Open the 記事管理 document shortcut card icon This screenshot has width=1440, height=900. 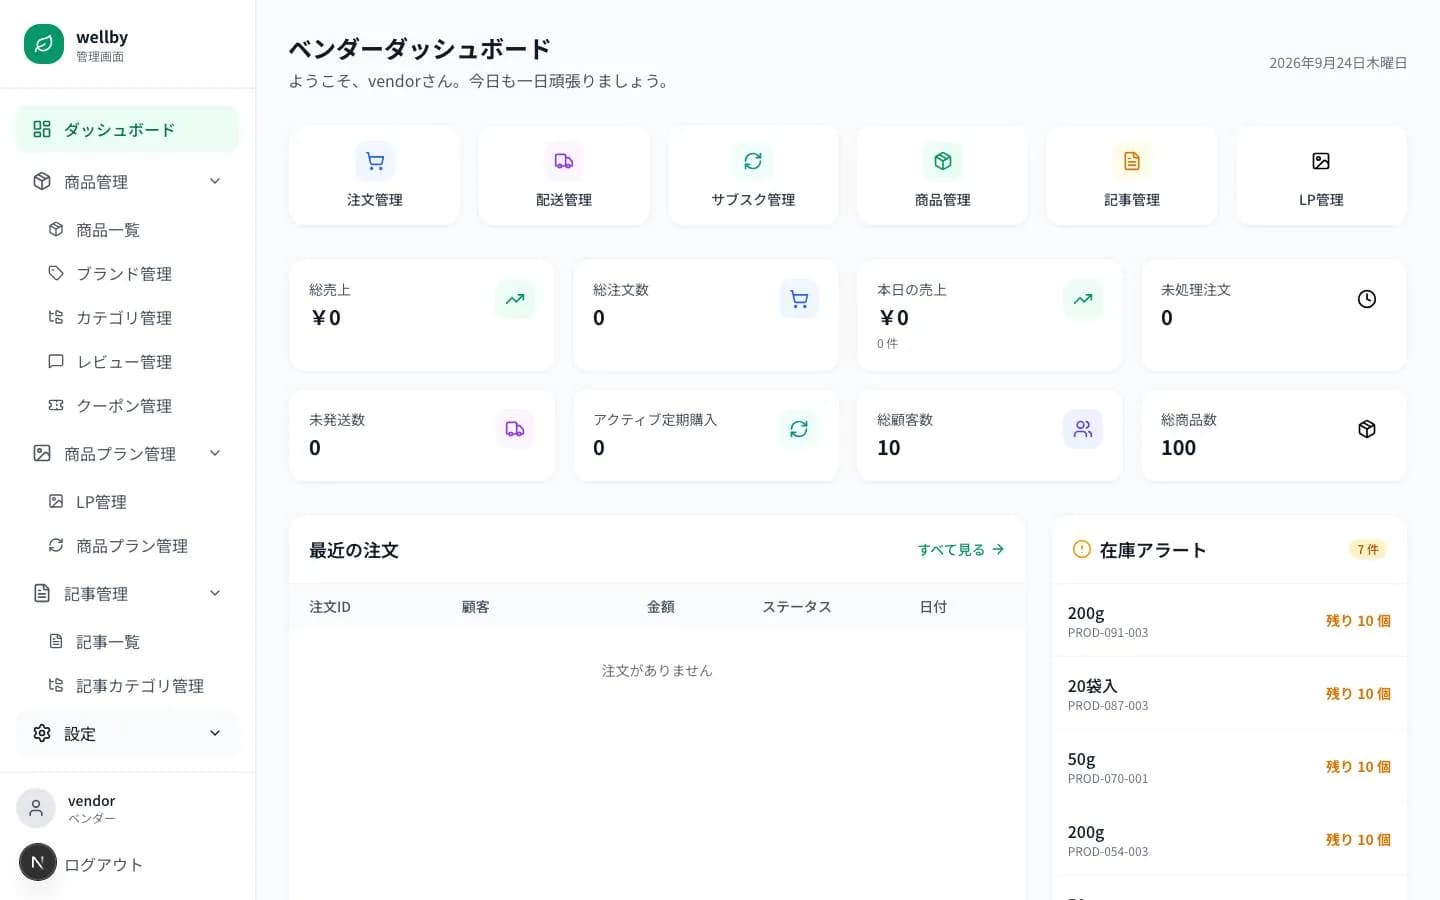point(1132,161)
